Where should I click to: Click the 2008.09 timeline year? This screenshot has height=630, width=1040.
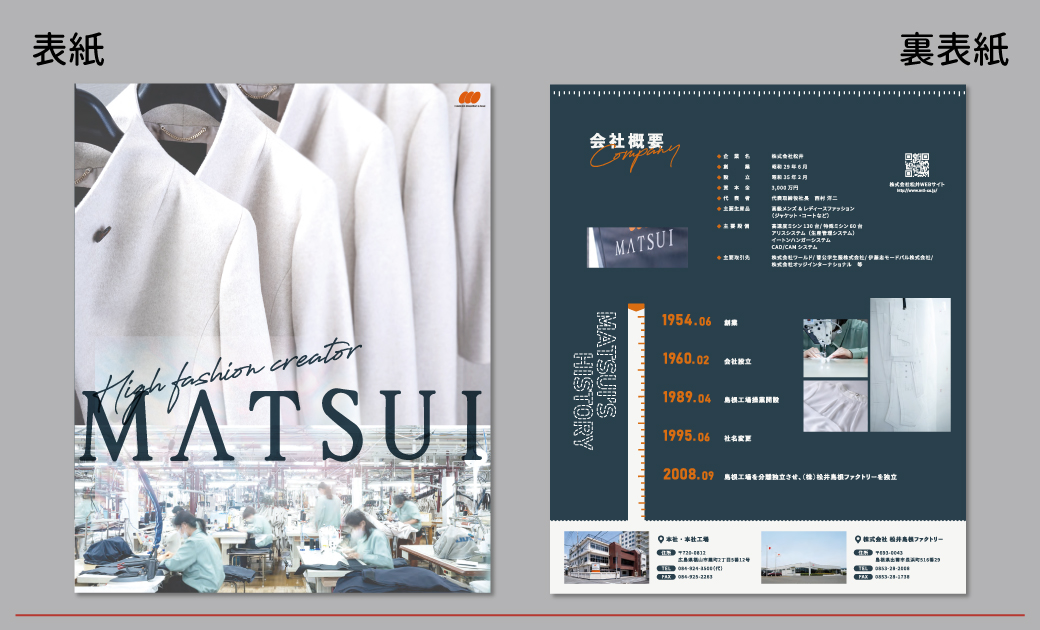tap(688, 475)
